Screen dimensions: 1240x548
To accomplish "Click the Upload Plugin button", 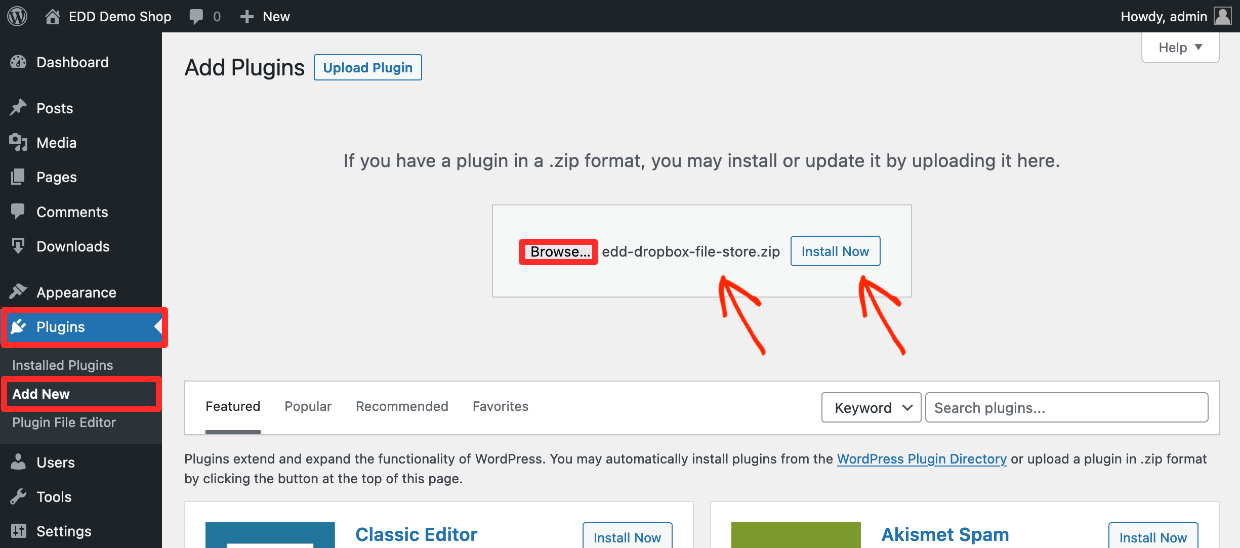I will 368,67.
